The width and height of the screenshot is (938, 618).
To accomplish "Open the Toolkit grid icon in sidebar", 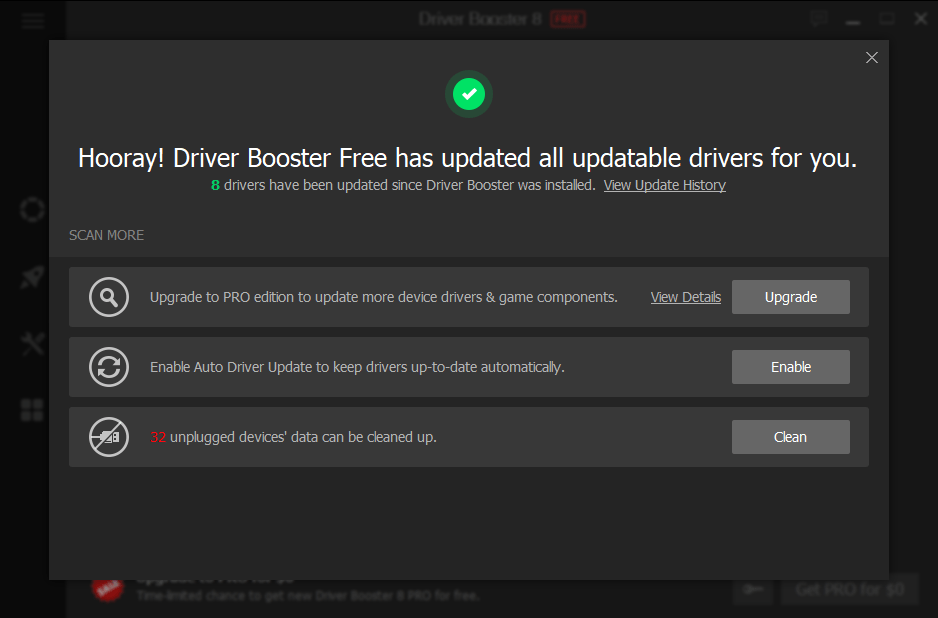I will pyautogui.click(x=31, y=409).
